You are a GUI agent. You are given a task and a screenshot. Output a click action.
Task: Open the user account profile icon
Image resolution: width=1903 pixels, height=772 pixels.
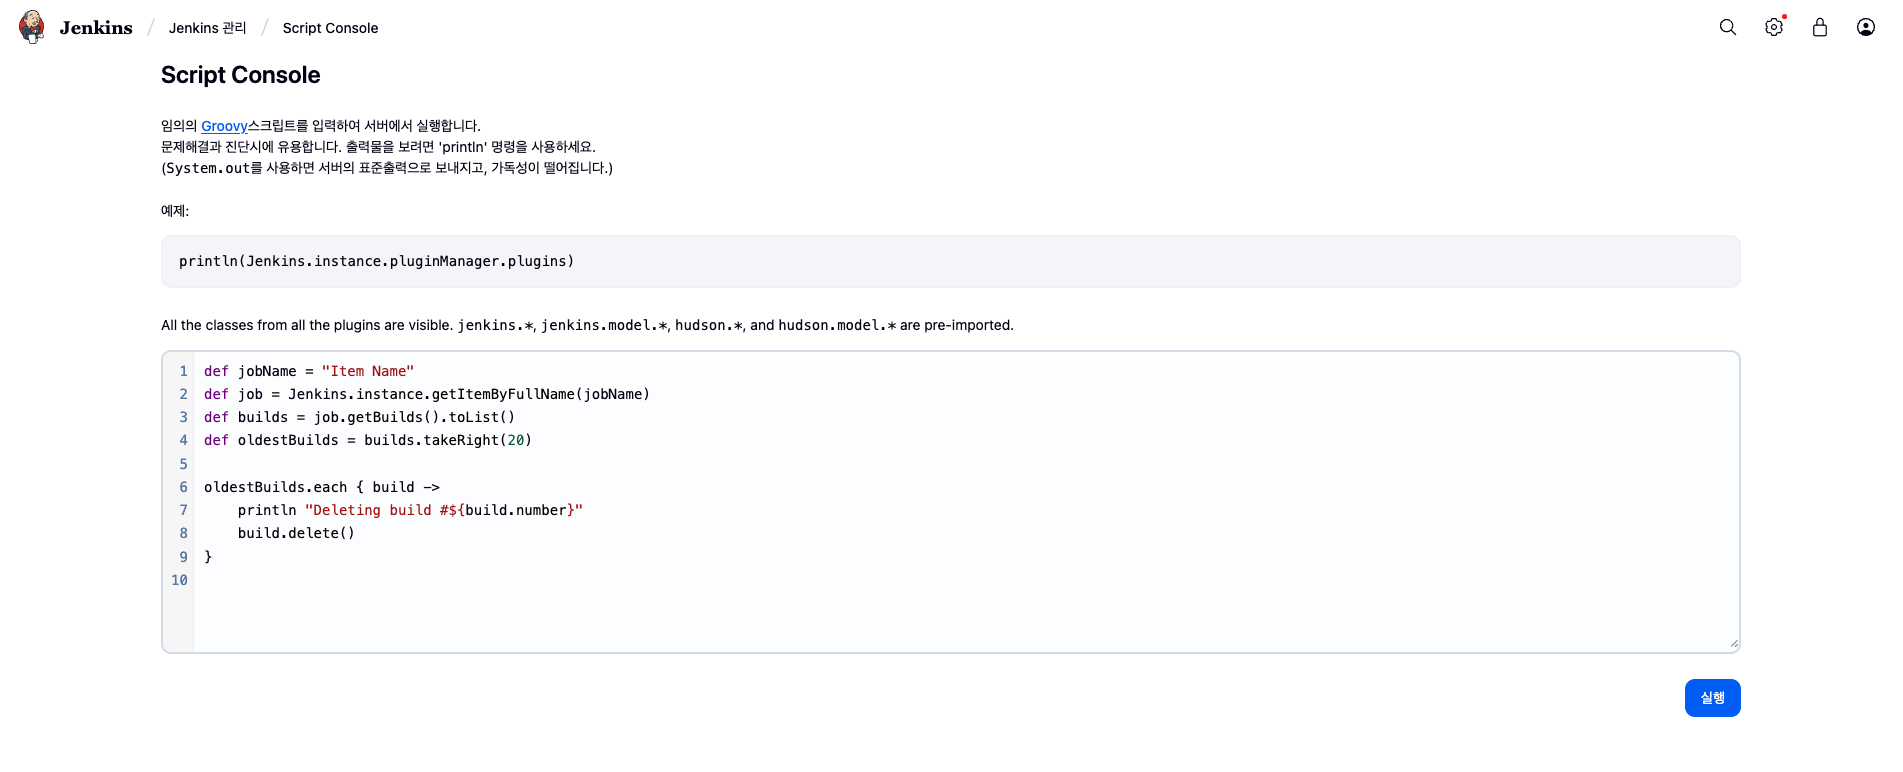[x=1865, y=27]
